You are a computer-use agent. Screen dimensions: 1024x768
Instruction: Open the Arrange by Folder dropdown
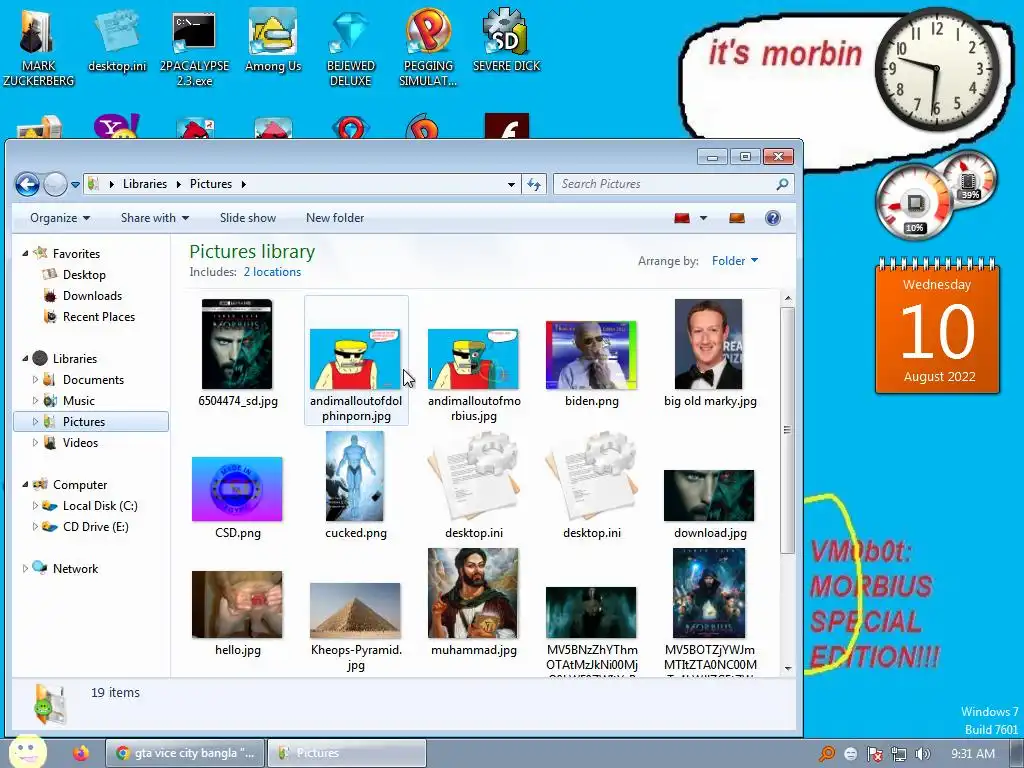(735, 261)
